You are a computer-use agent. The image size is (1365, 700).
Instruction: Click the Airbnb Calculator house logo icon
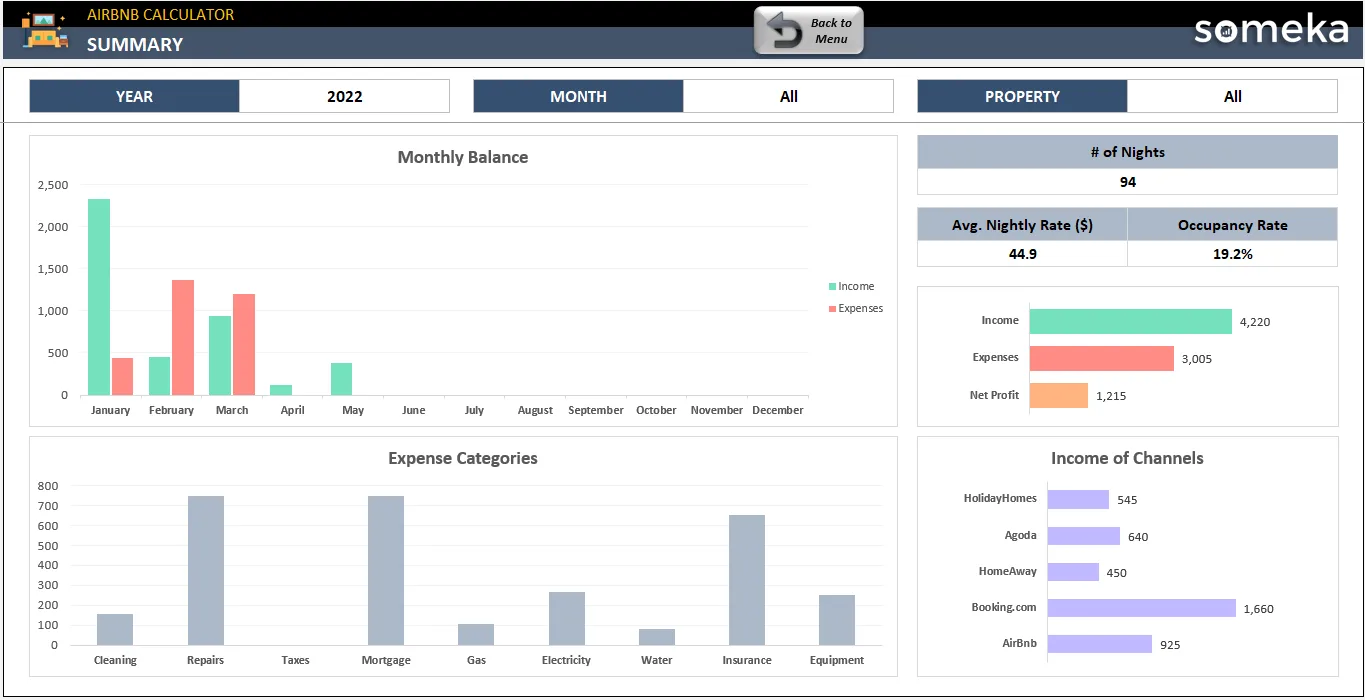pos(45,30)
